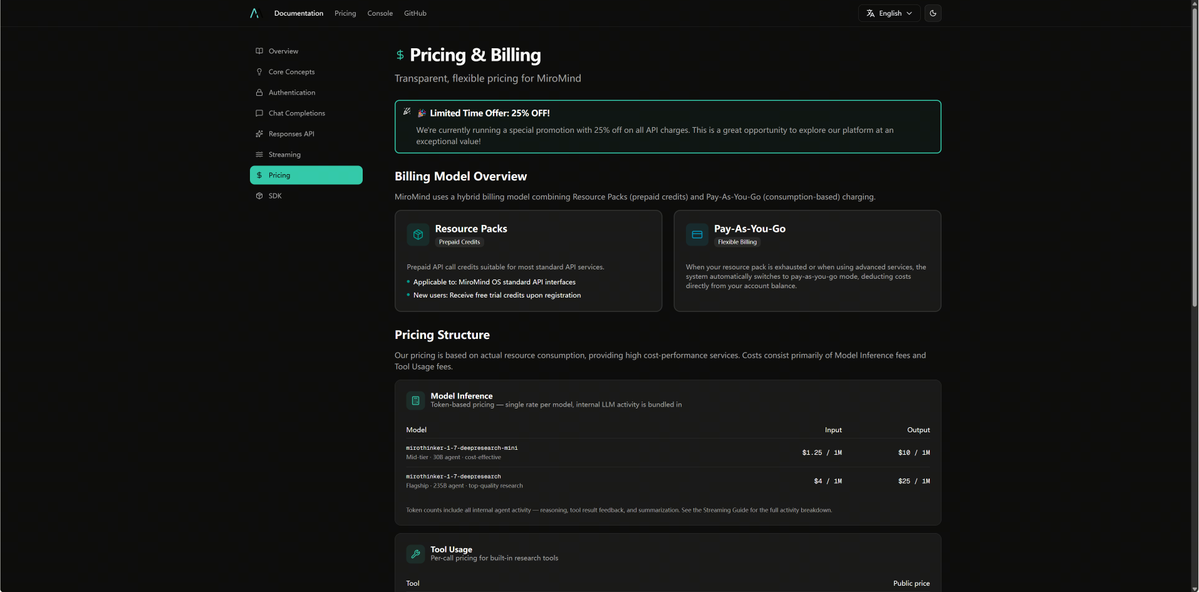The image size is (1199, 592).
Task: Click the Flexible Billing badge
Action: (x=737, y=242)
